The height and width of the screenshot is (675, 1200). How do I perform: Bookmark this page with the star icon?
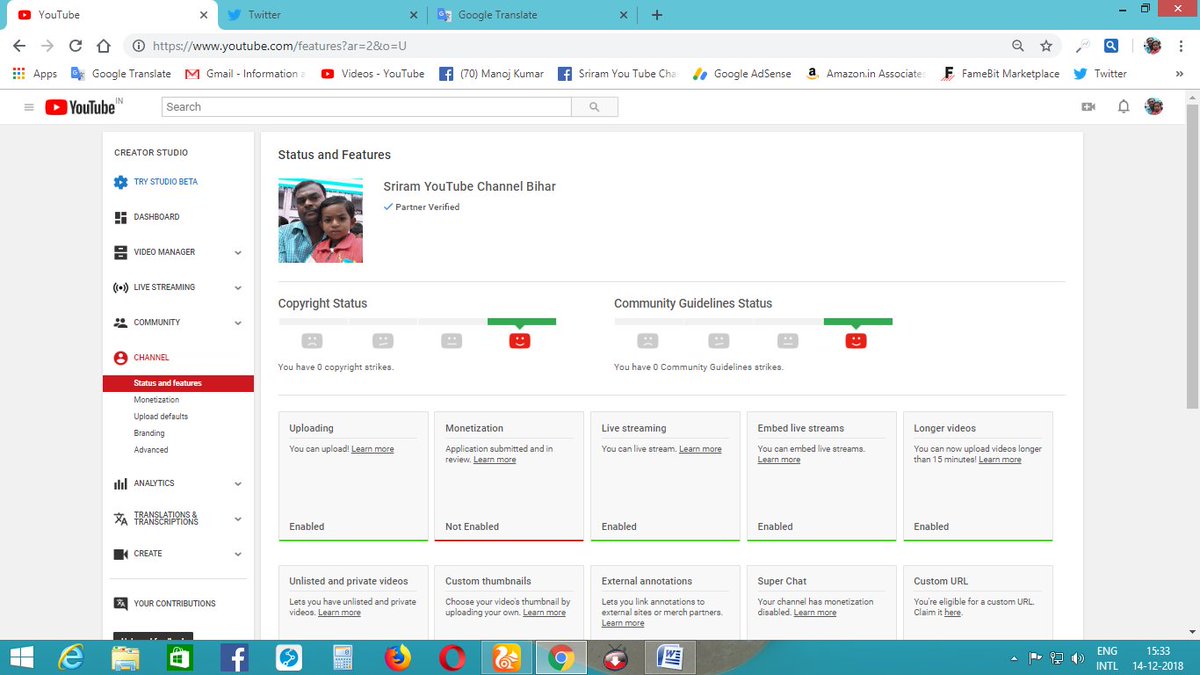click(x=1046, y=45)
